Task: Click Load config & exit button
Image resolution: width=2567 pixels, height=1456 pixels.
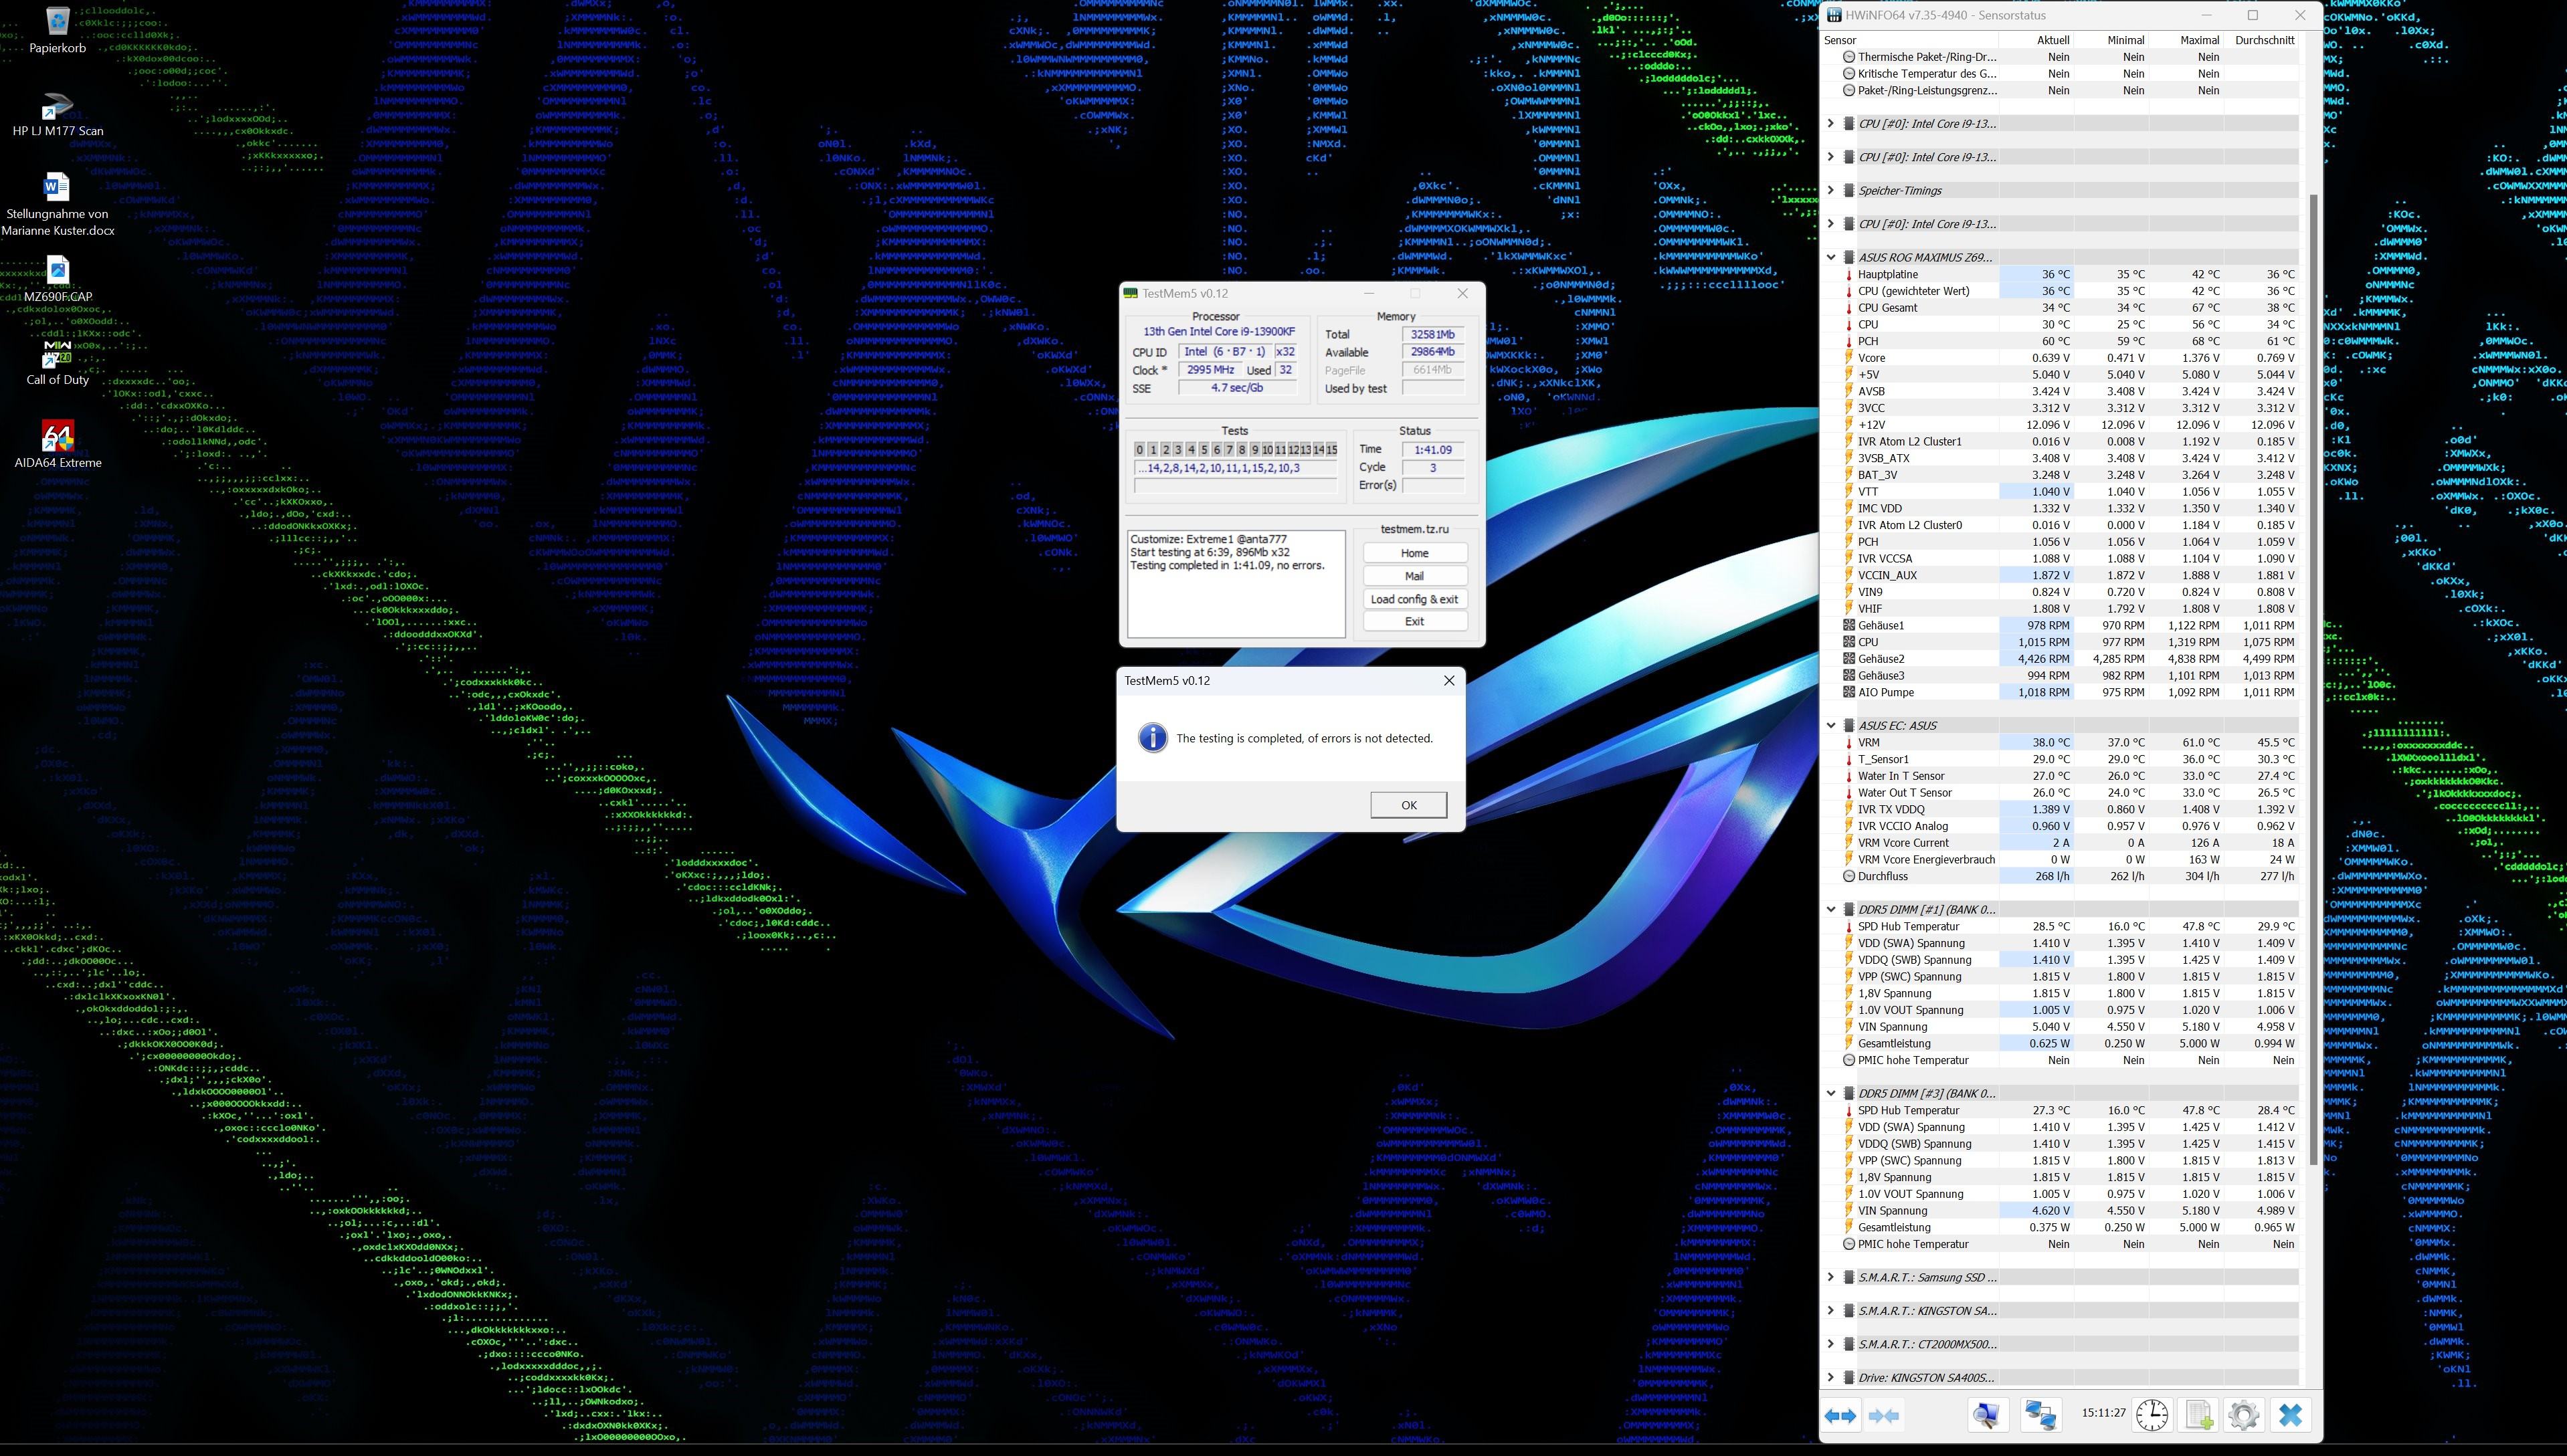Action: point(1414,599)
